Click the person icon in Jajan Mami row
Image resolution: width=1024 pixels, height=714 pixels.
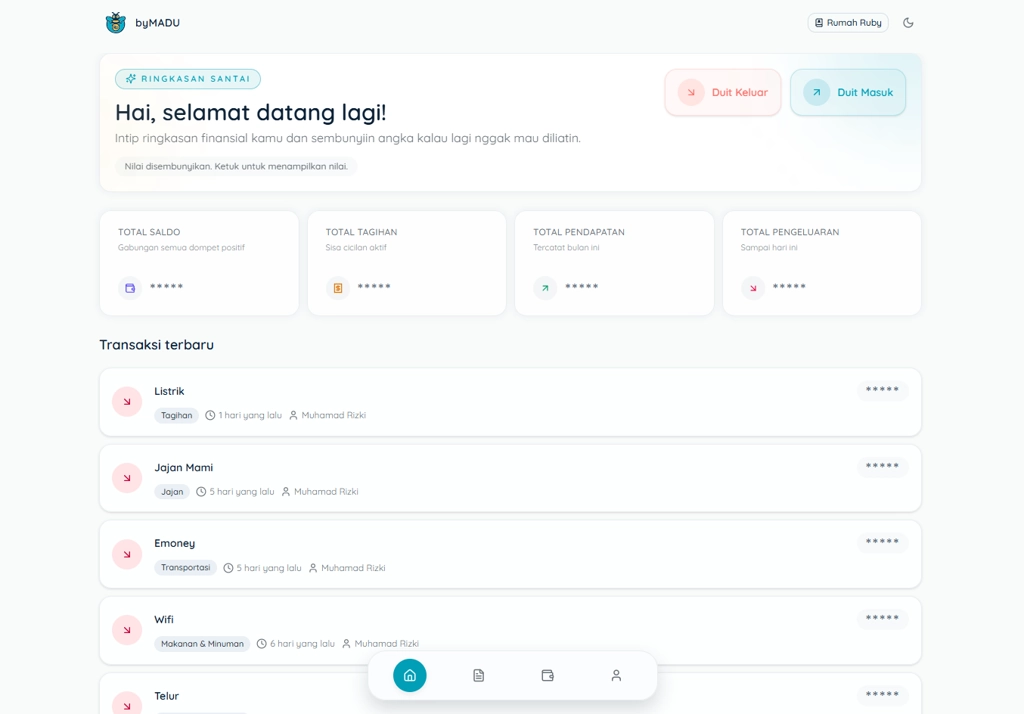click(285, 492)
